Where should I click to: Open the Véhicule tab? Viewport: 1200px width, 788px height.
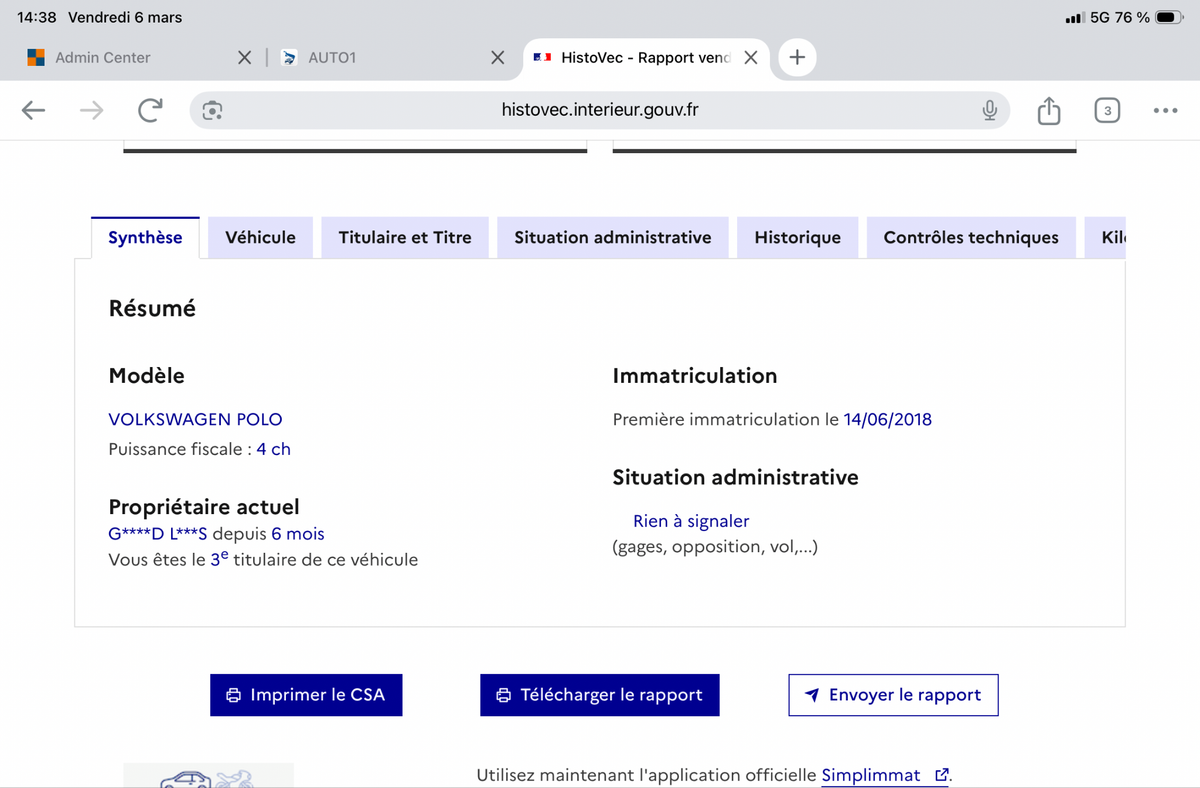click(x=260, y=237)
